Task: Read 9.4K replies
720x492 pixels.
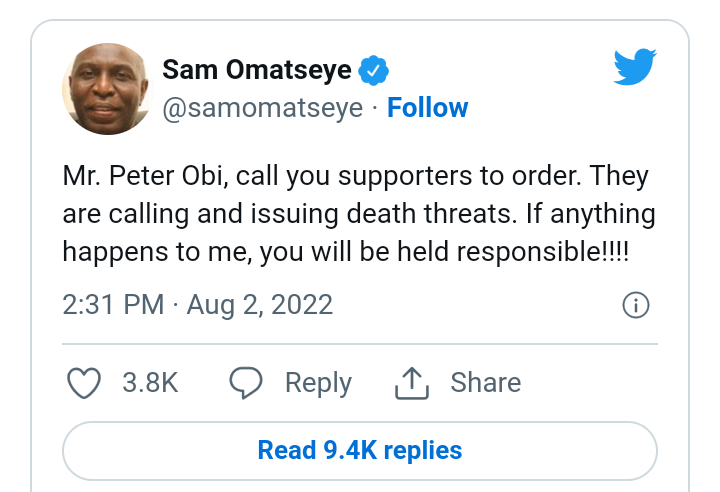Action: tap(360, 451)
